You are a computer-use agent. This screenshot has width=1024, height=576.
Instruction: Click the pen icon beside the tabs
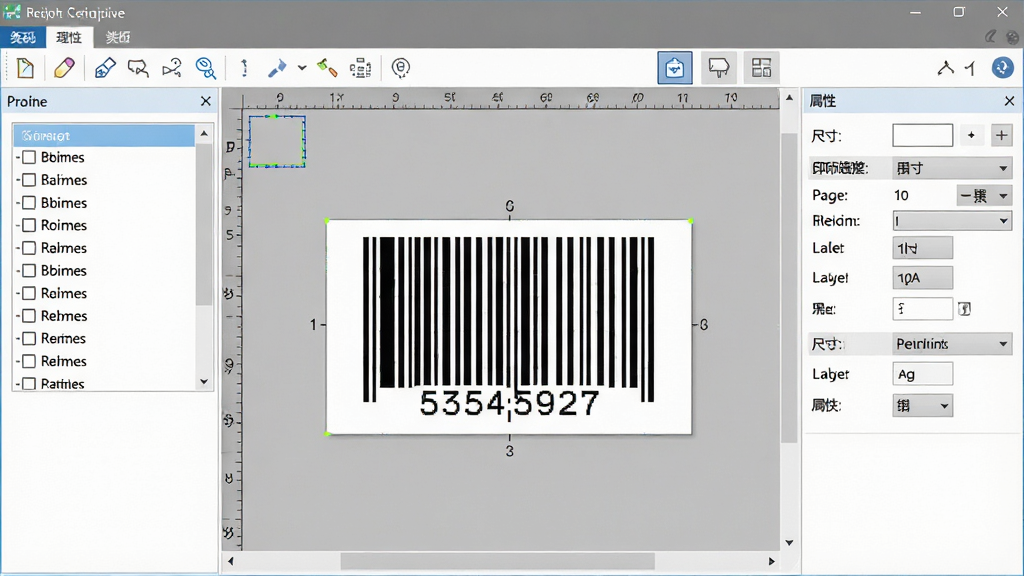coord(991,37)
